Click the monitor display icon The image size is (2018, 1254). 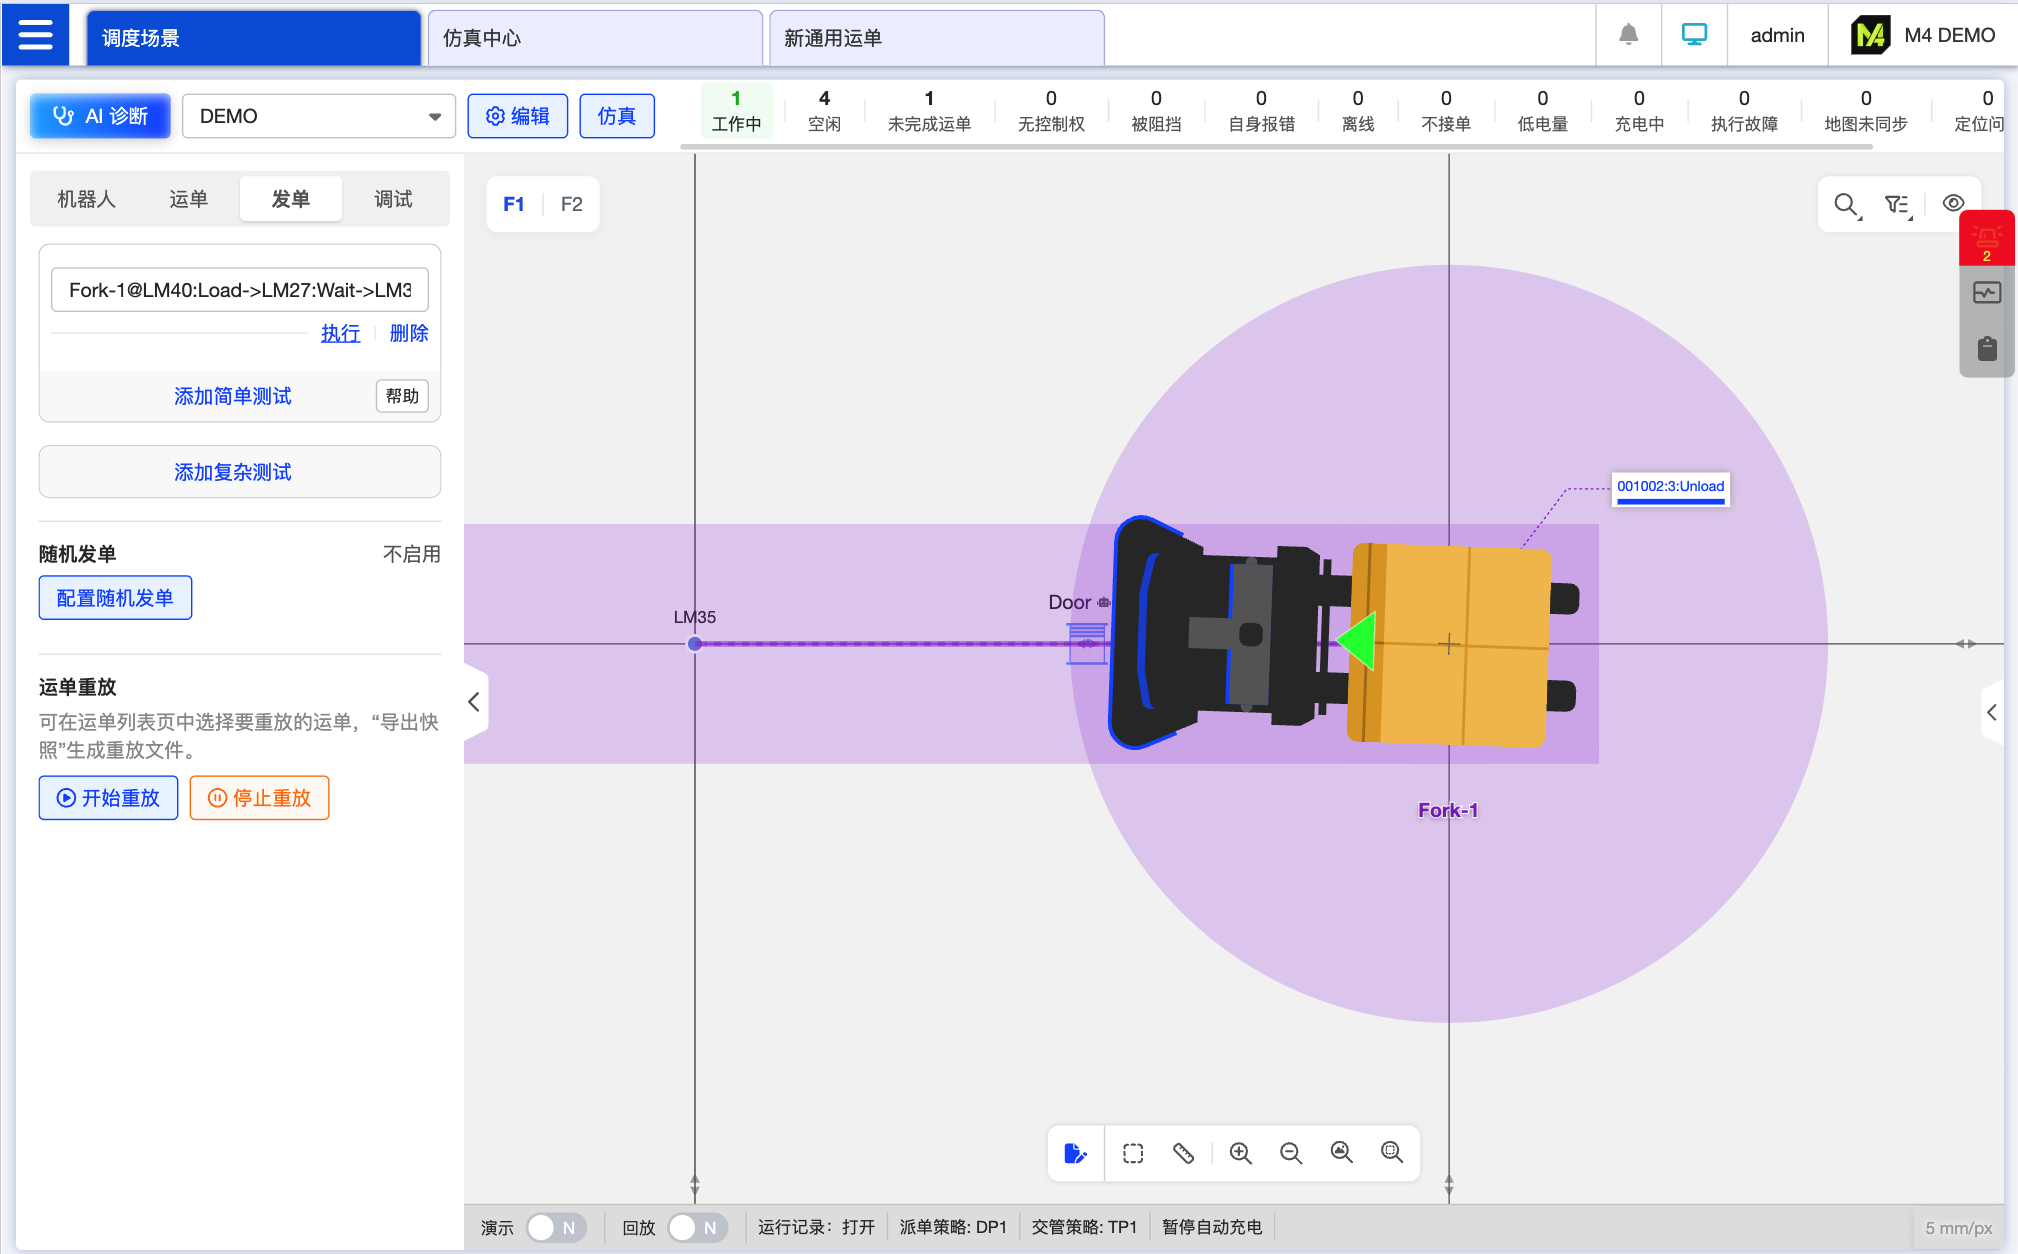[1694, 35]
